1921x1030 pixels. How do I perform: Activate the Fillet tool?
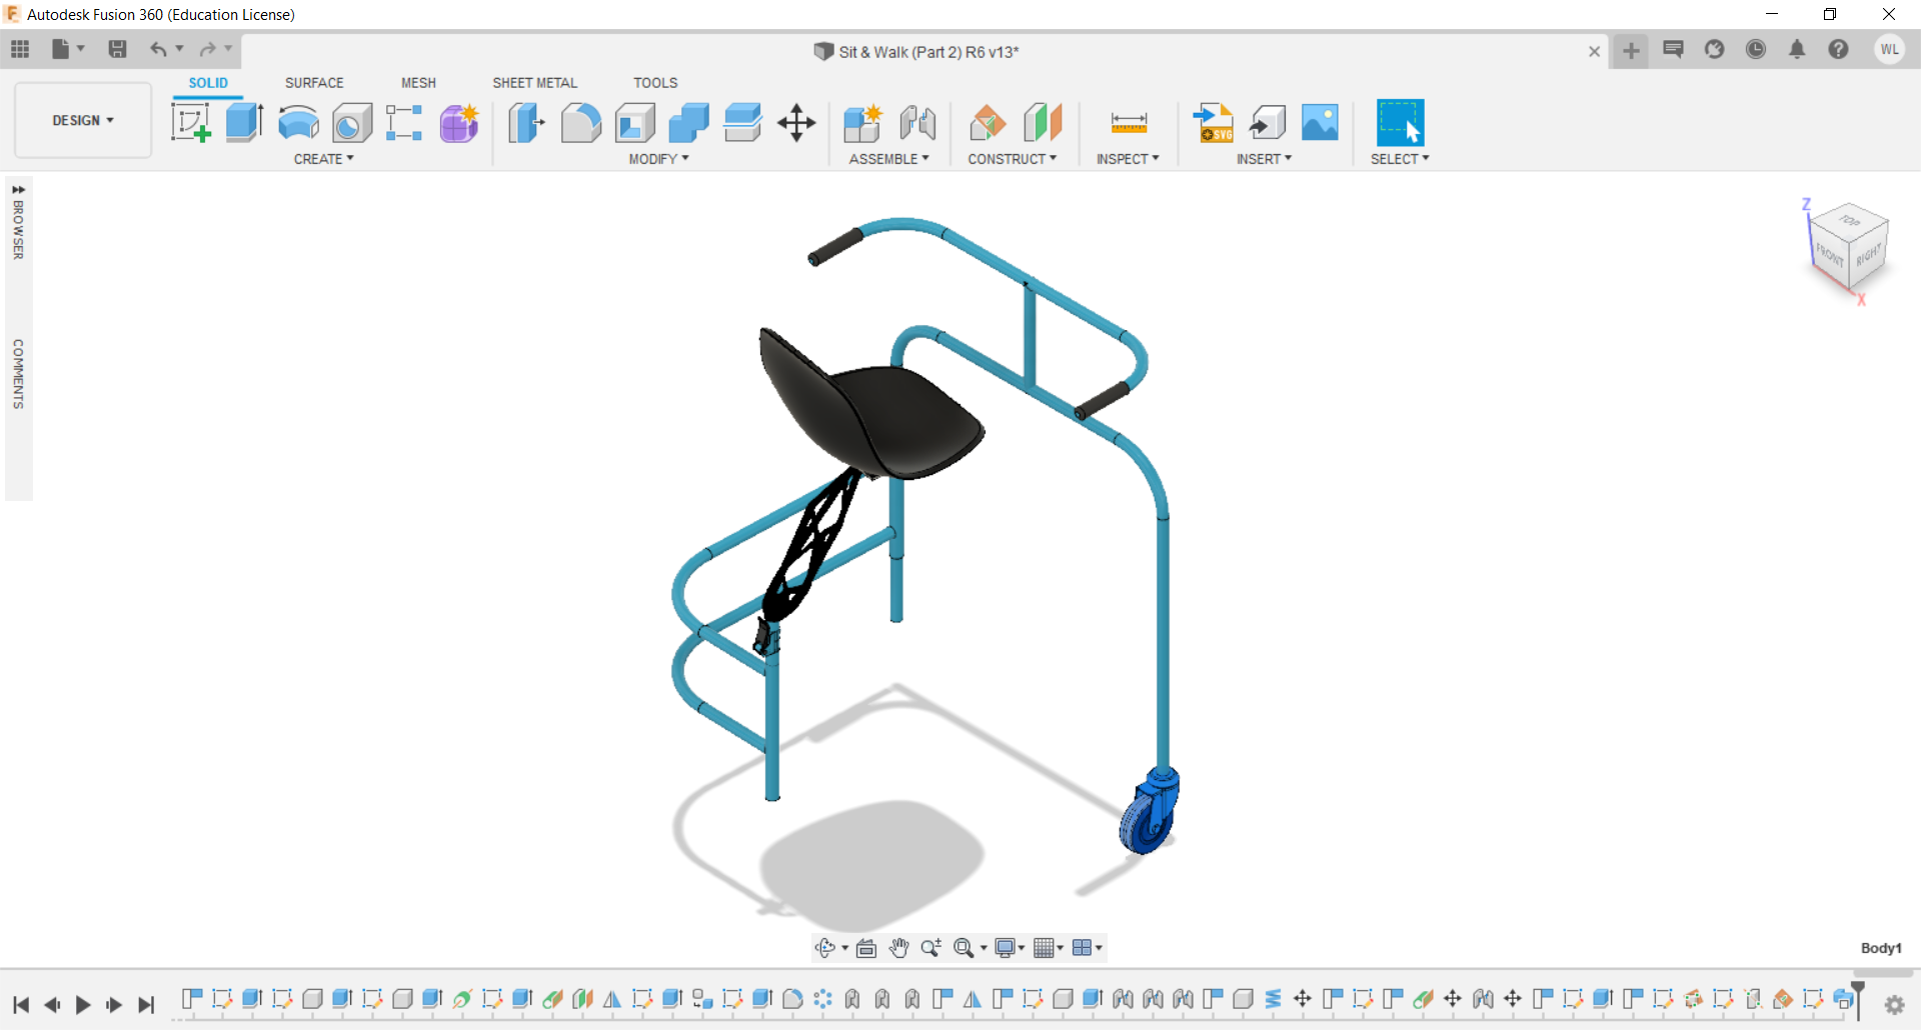[581, 122]
